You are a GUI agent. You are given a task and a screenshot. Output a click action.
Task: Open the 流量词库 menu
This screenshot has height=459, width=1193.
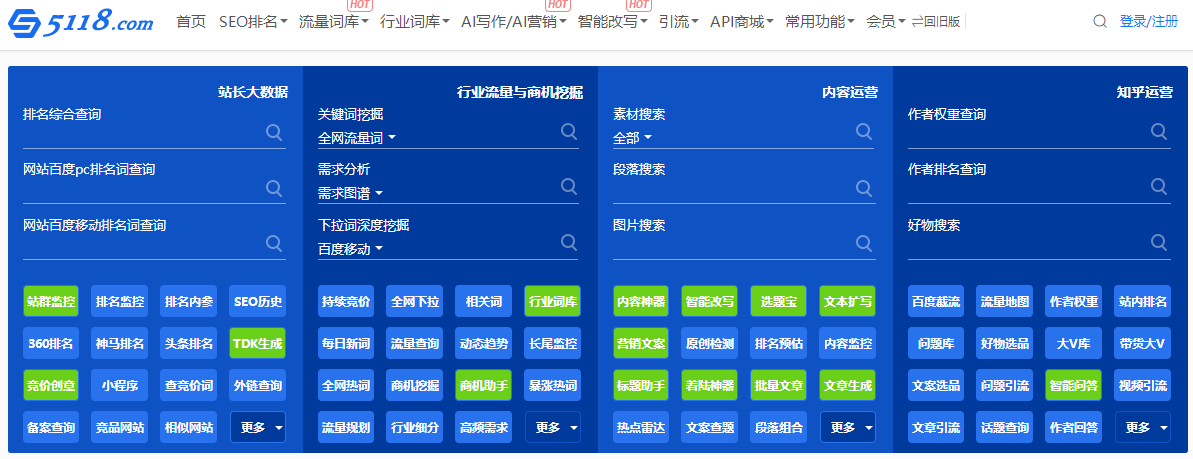tap(334, 22)
